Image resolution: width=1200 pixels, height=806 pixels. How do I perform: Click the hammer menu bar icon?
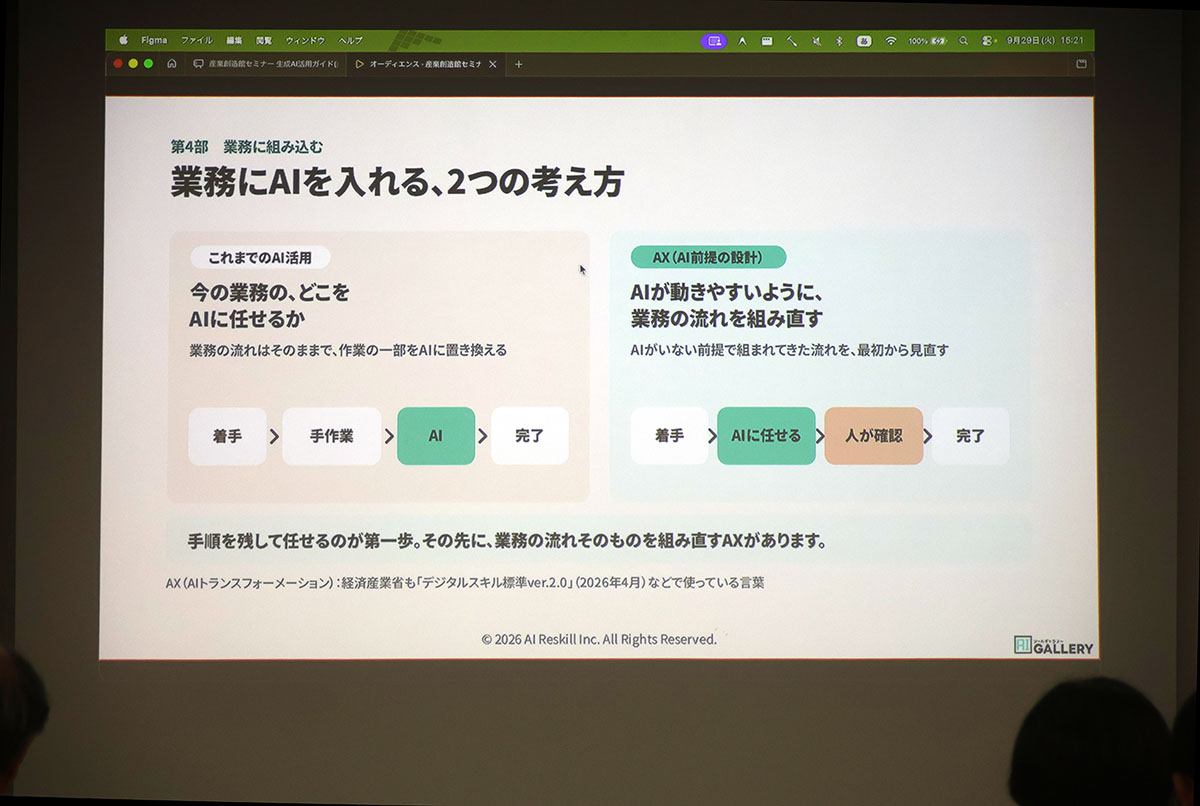(792, 41)
